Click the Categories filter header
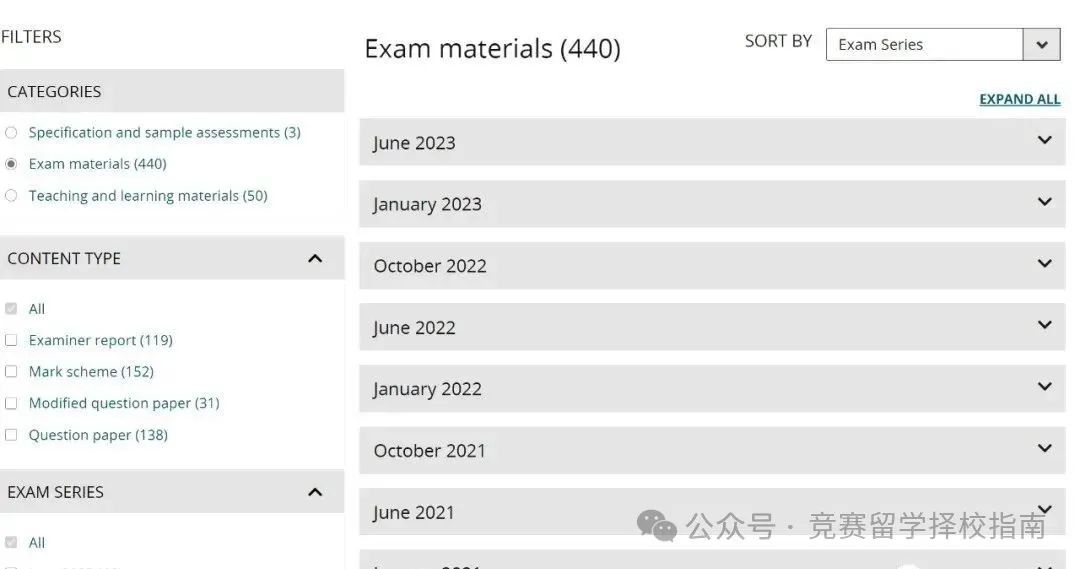Viewport: 1080px width, 569px height. pyautogui.click(x=172, y=91)
